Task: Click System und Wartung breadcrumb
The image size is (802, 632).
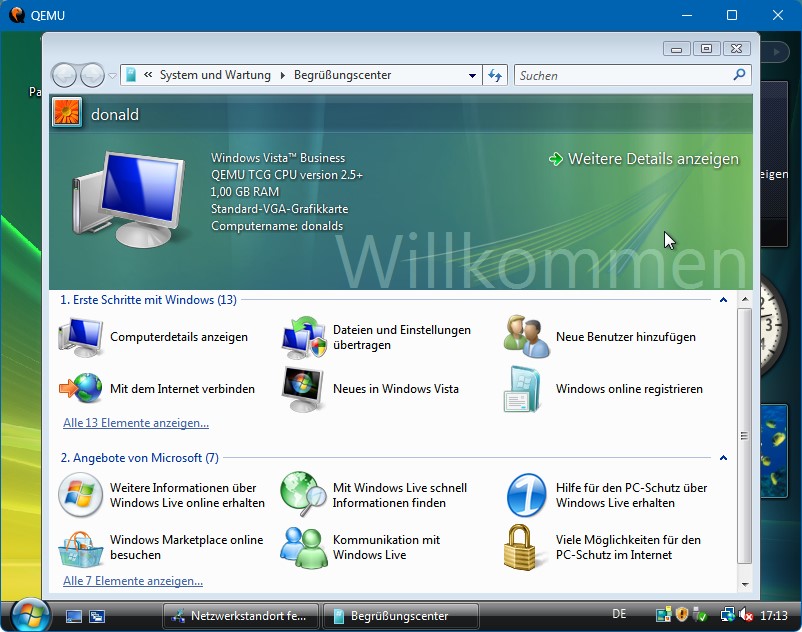Action: (x=215, y=75)
